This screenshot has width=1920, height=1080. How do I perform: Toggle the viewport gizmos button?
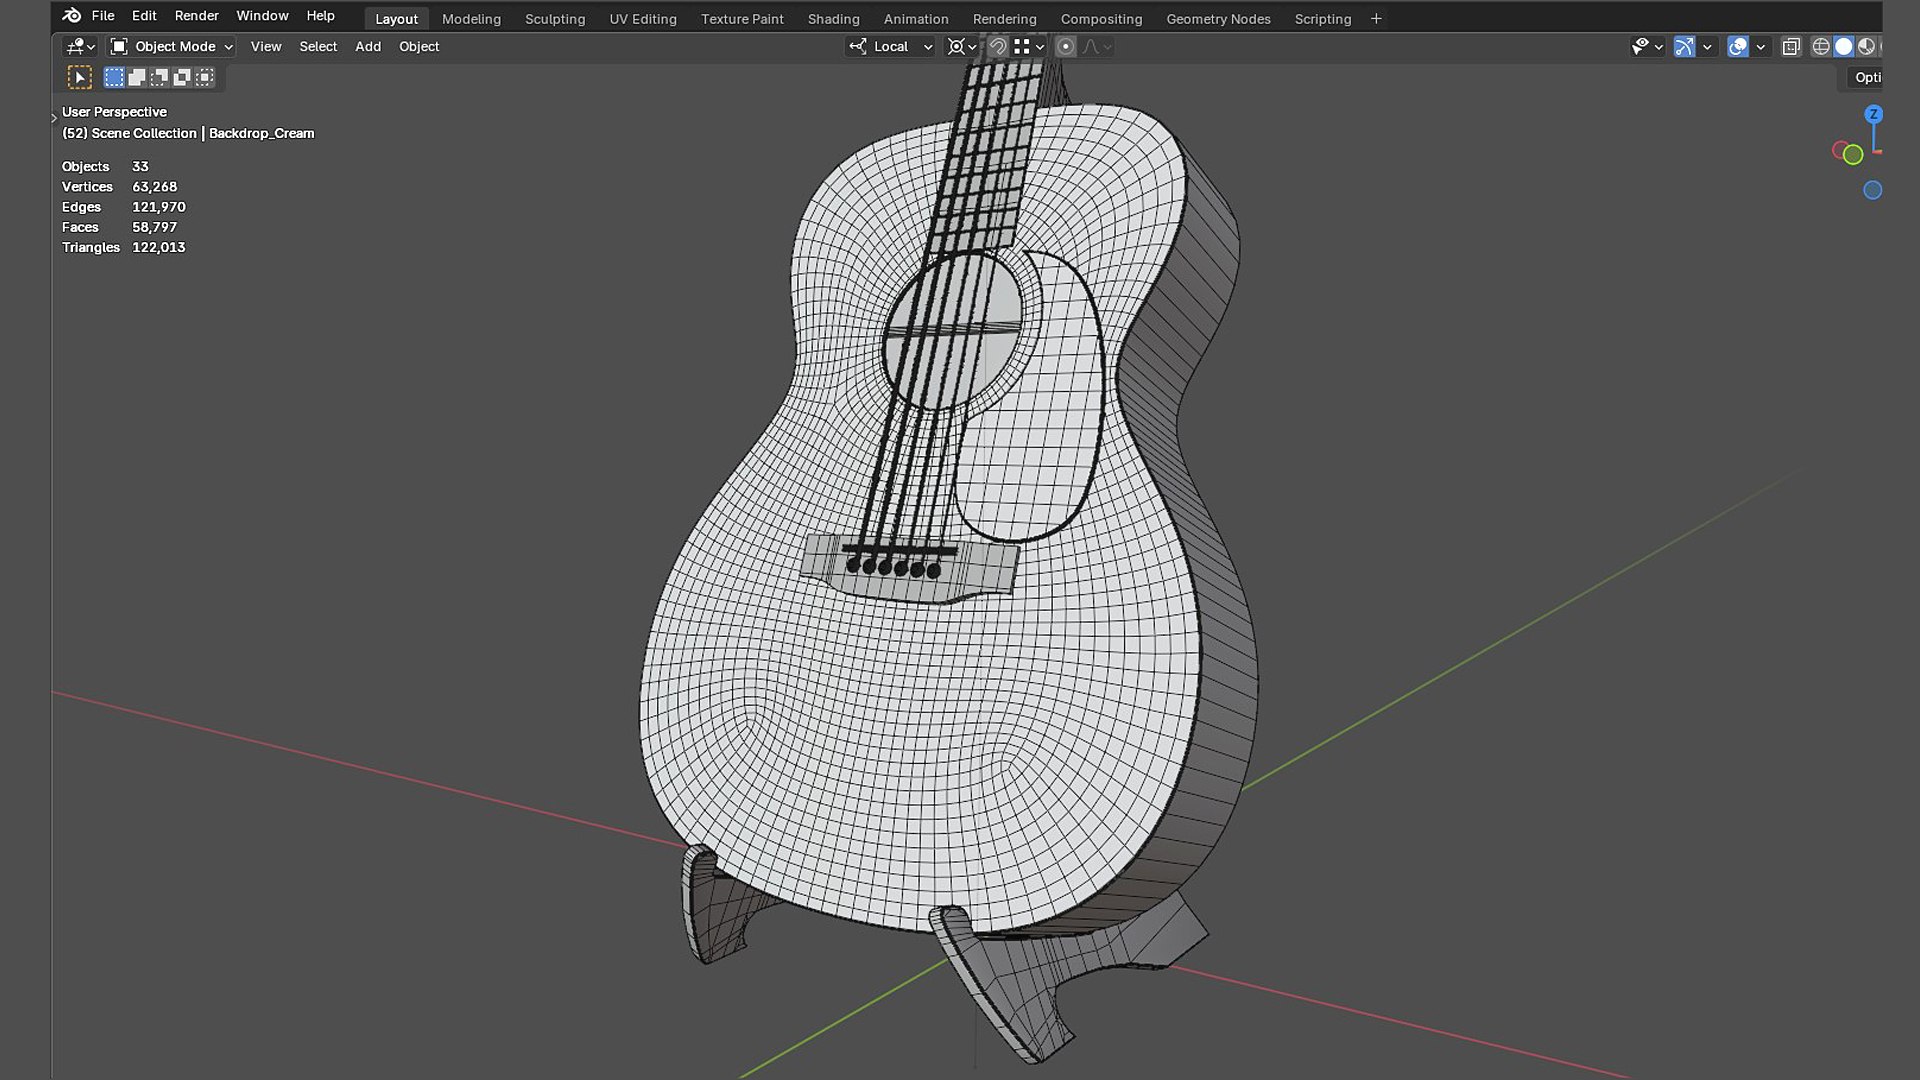1685,47
